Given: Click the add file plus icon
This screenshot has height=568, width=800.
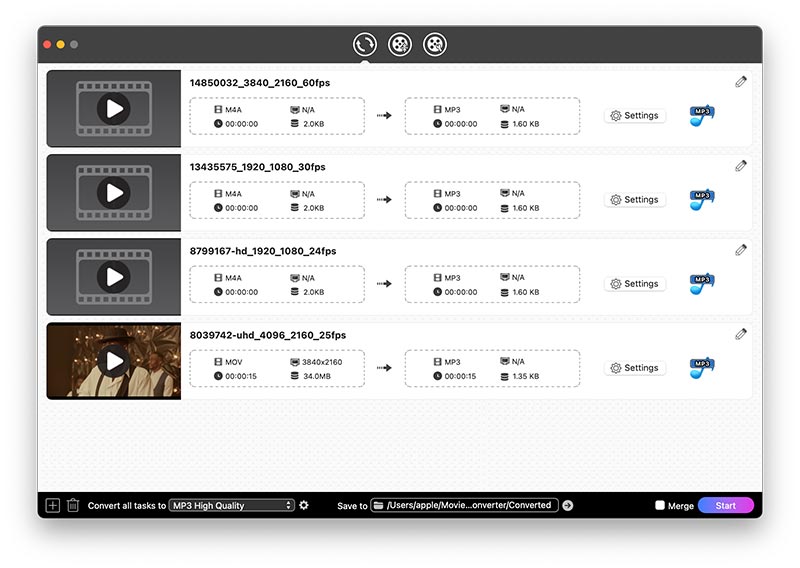Looking at the screenshot, I should pos(53,505).
